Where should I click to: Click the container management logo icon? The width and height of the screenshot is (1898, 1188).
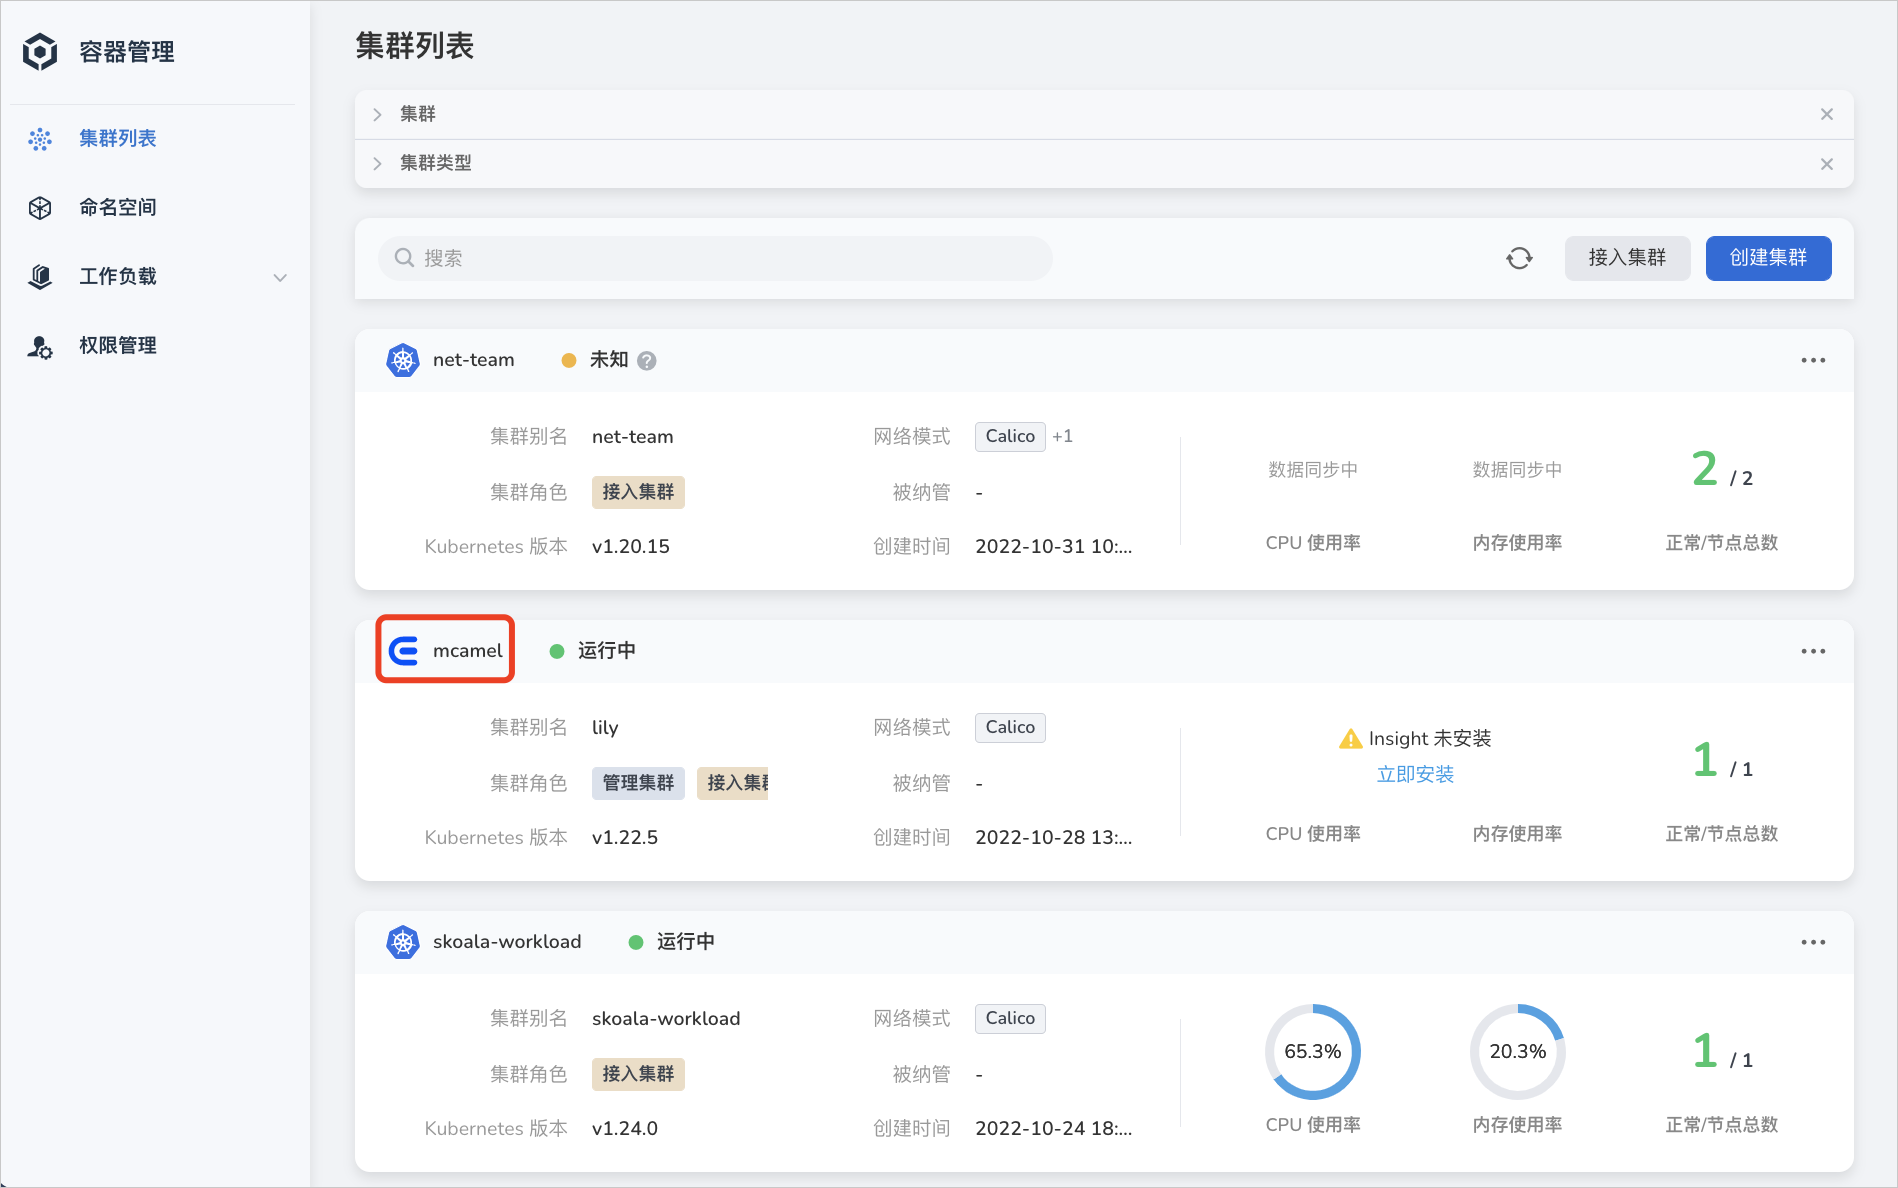point(40,51)
